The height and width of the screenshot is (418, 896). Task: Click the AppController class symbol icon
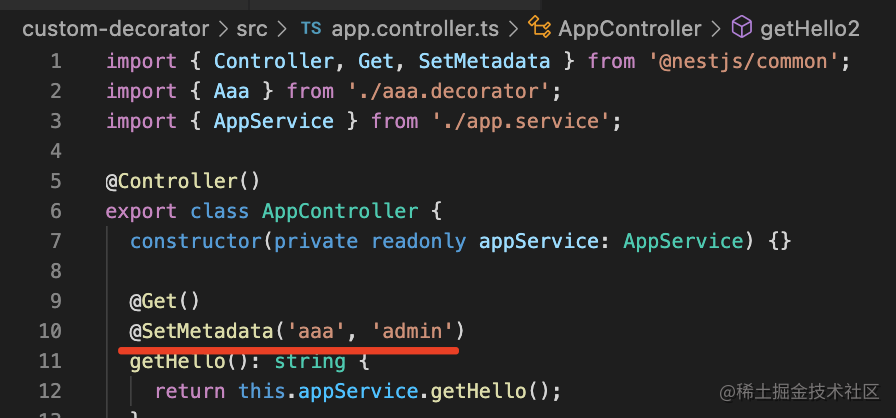[540, 27]
